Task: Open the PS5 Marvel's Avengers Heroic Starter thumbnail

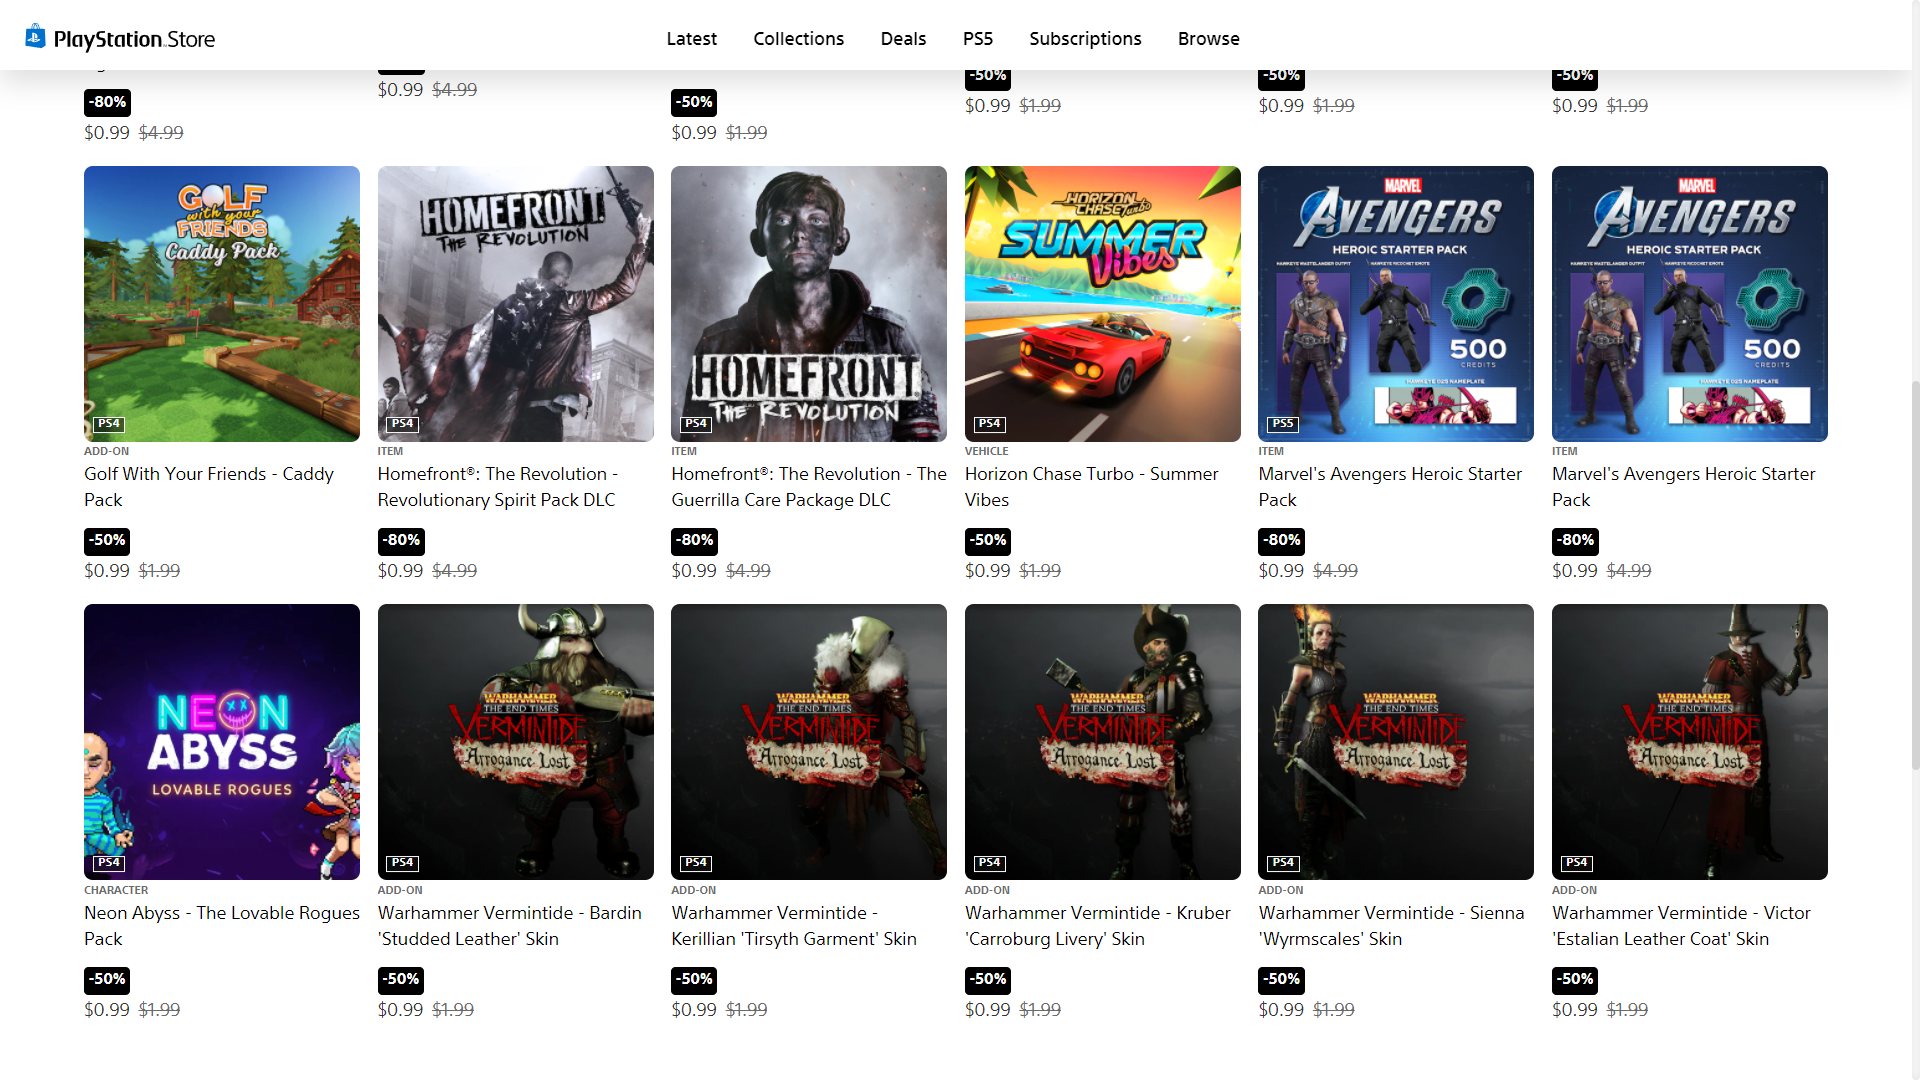Action: (x=1395, y=304)
